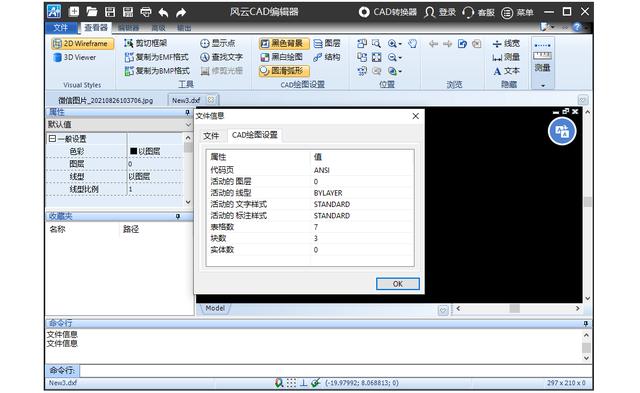This screenshot has width=640, height=393.
Task: Launch the 查找文字 find text tool
Action: pos(221,57)
